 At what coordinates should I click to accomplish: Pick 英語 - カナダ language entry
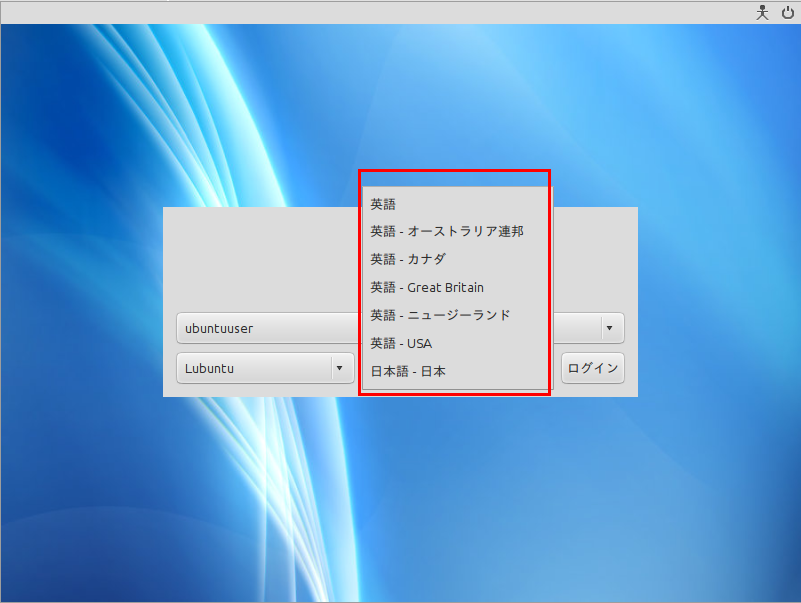click(x=456, y=260)
